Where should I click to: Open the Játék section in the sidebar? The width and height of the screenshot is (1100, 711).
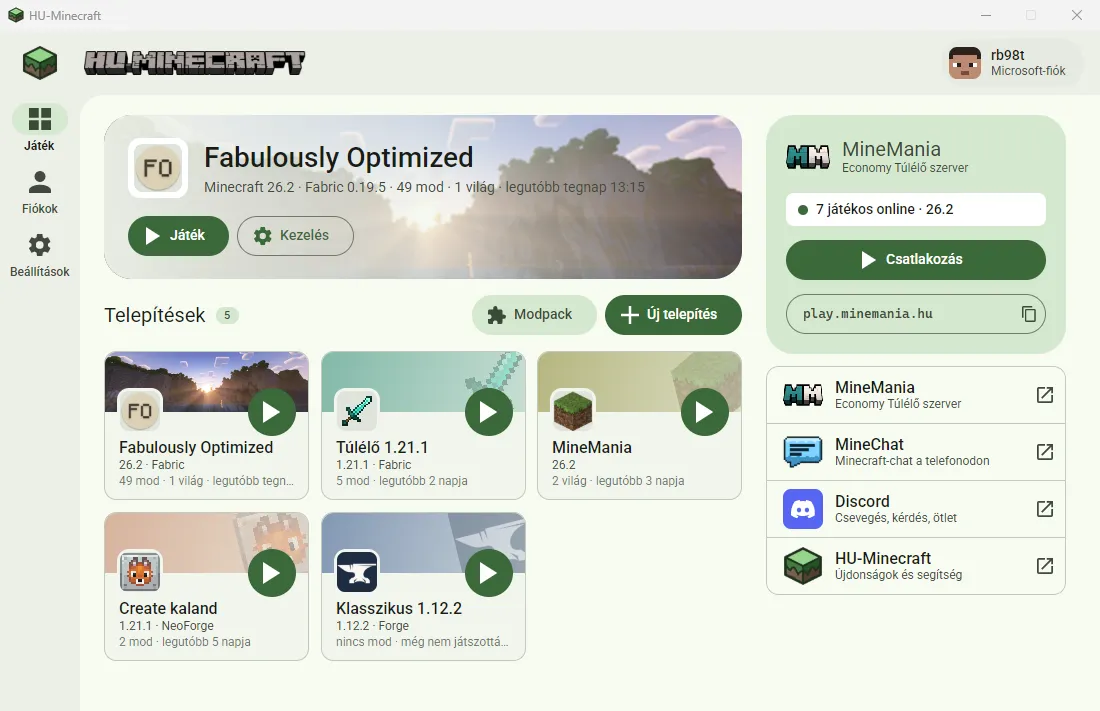click(39, 128)
